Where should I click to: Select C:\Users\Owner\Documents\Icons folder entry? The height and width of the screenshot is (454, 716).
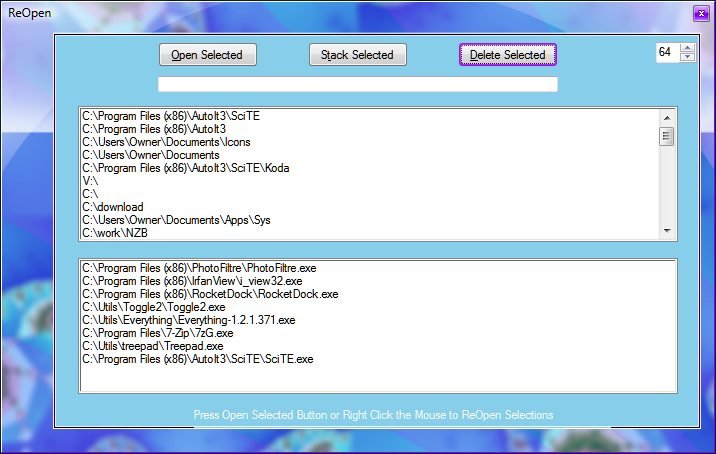click(x=166, y=142)
